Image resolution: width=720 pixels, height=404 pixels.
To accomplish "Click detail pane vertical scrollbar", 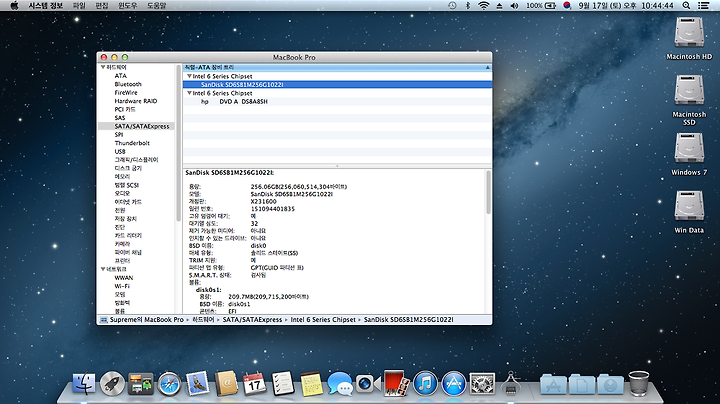I will 488,192.
